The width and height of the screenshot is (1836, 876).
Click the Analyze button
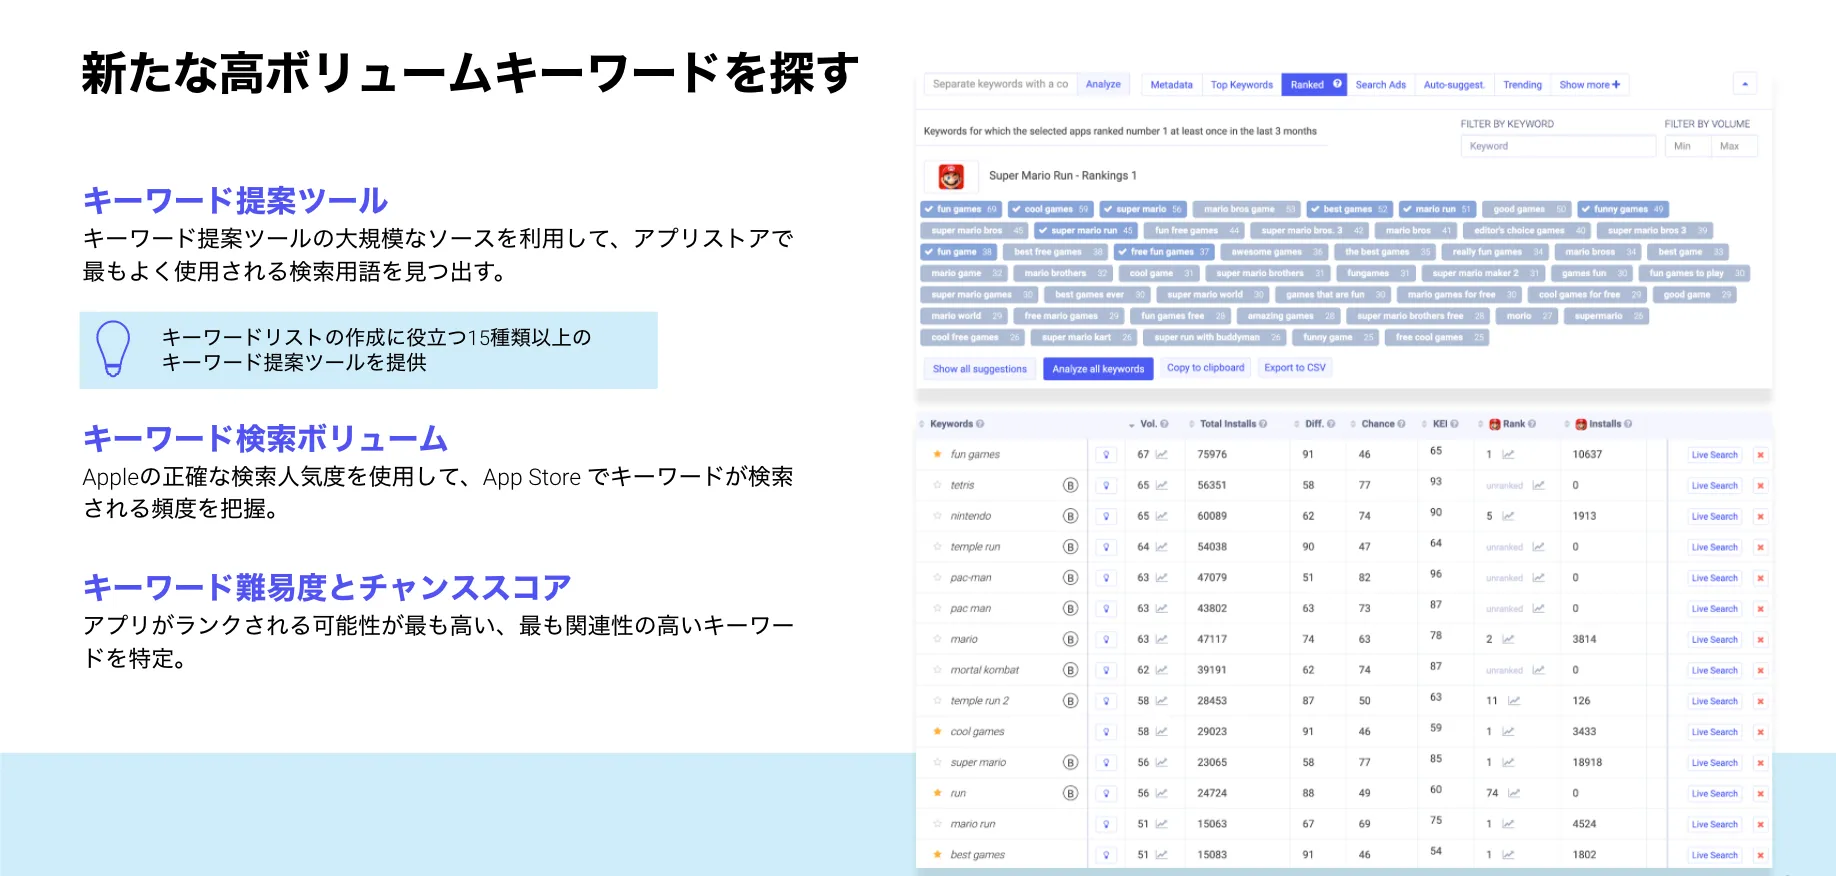coord(1103,84)
